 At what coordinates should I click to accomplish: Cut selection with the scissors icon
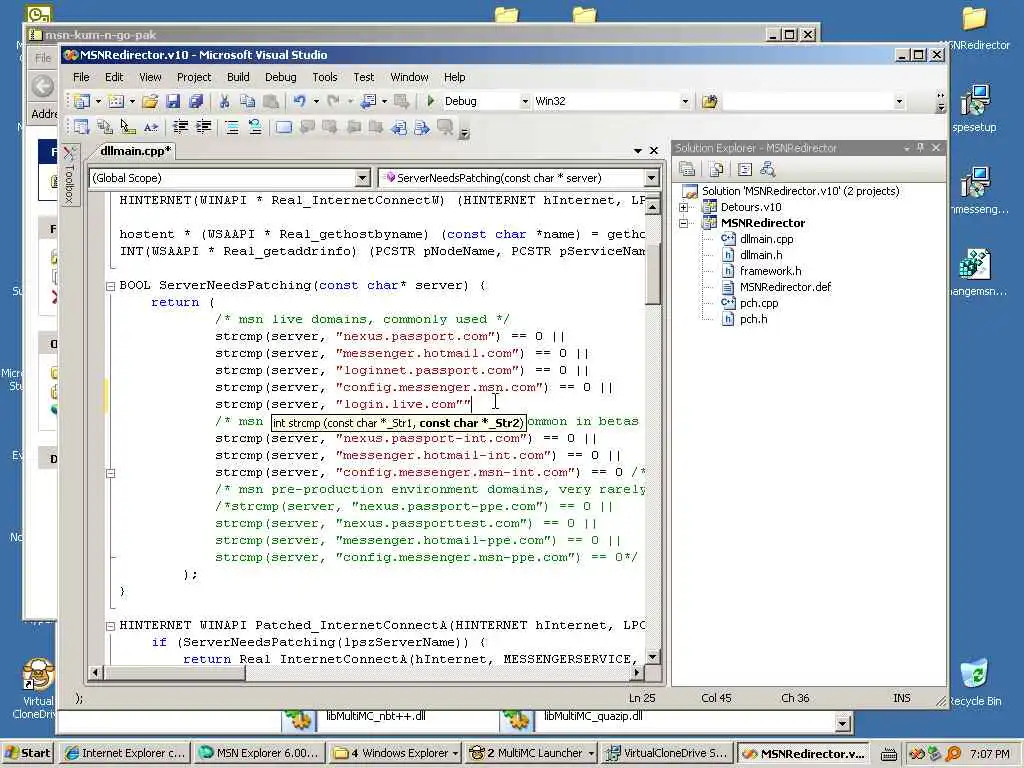pos(224,101)
